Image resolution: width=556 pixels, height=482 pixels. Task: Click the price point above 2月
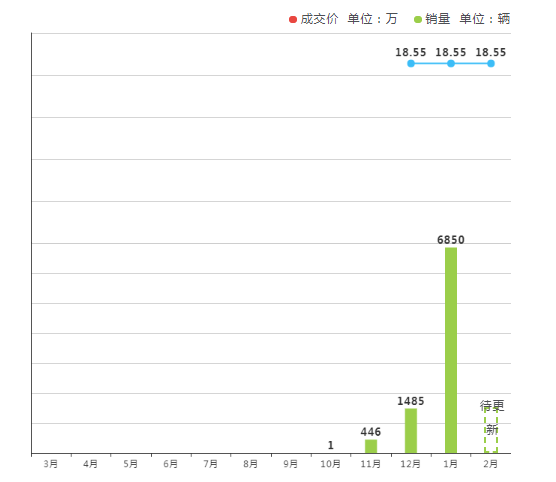(x=491, y=63)
